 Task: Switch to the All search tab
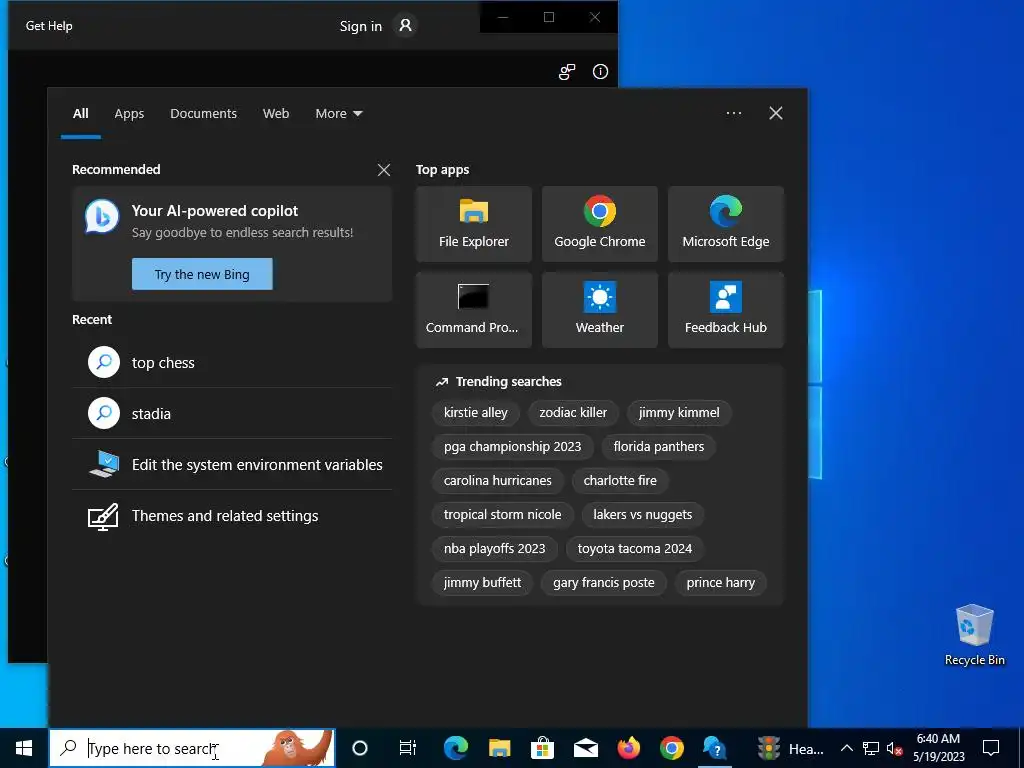[x=80, y=114]
